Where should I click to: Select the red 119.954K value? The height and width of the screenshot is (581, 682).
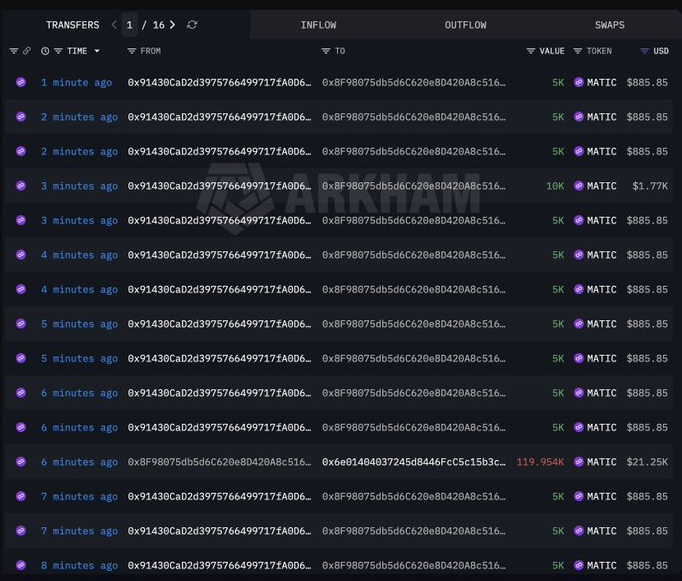(540, 462)
